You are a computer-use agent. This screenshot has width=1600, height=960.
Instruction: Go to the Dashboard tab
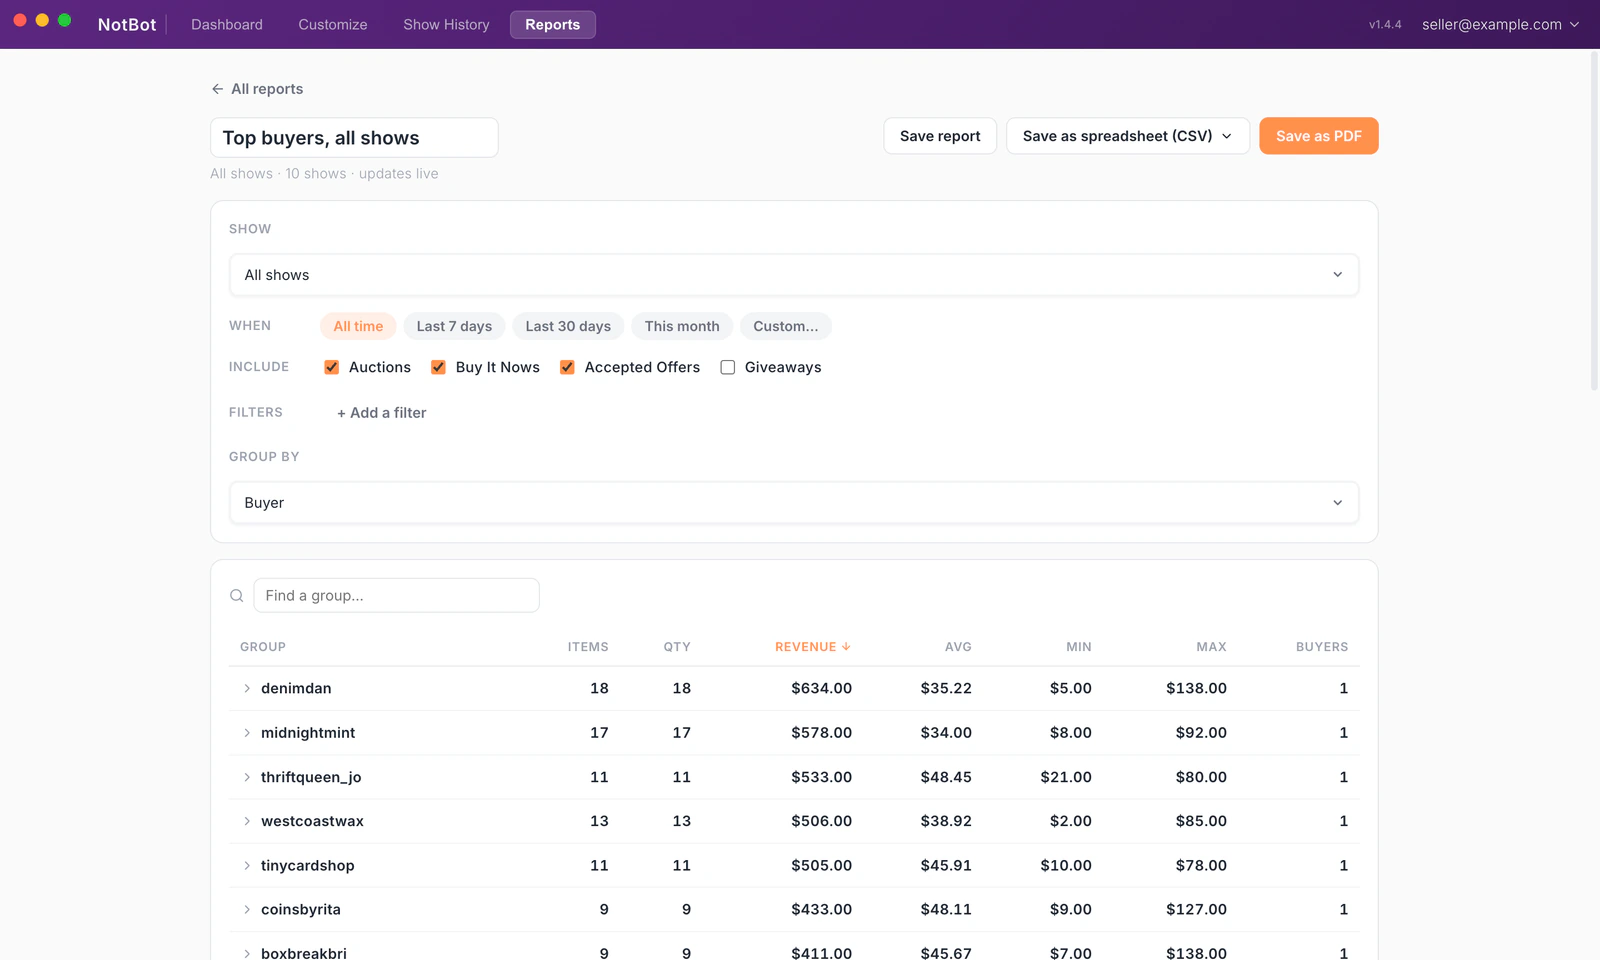tap(227, 24)
